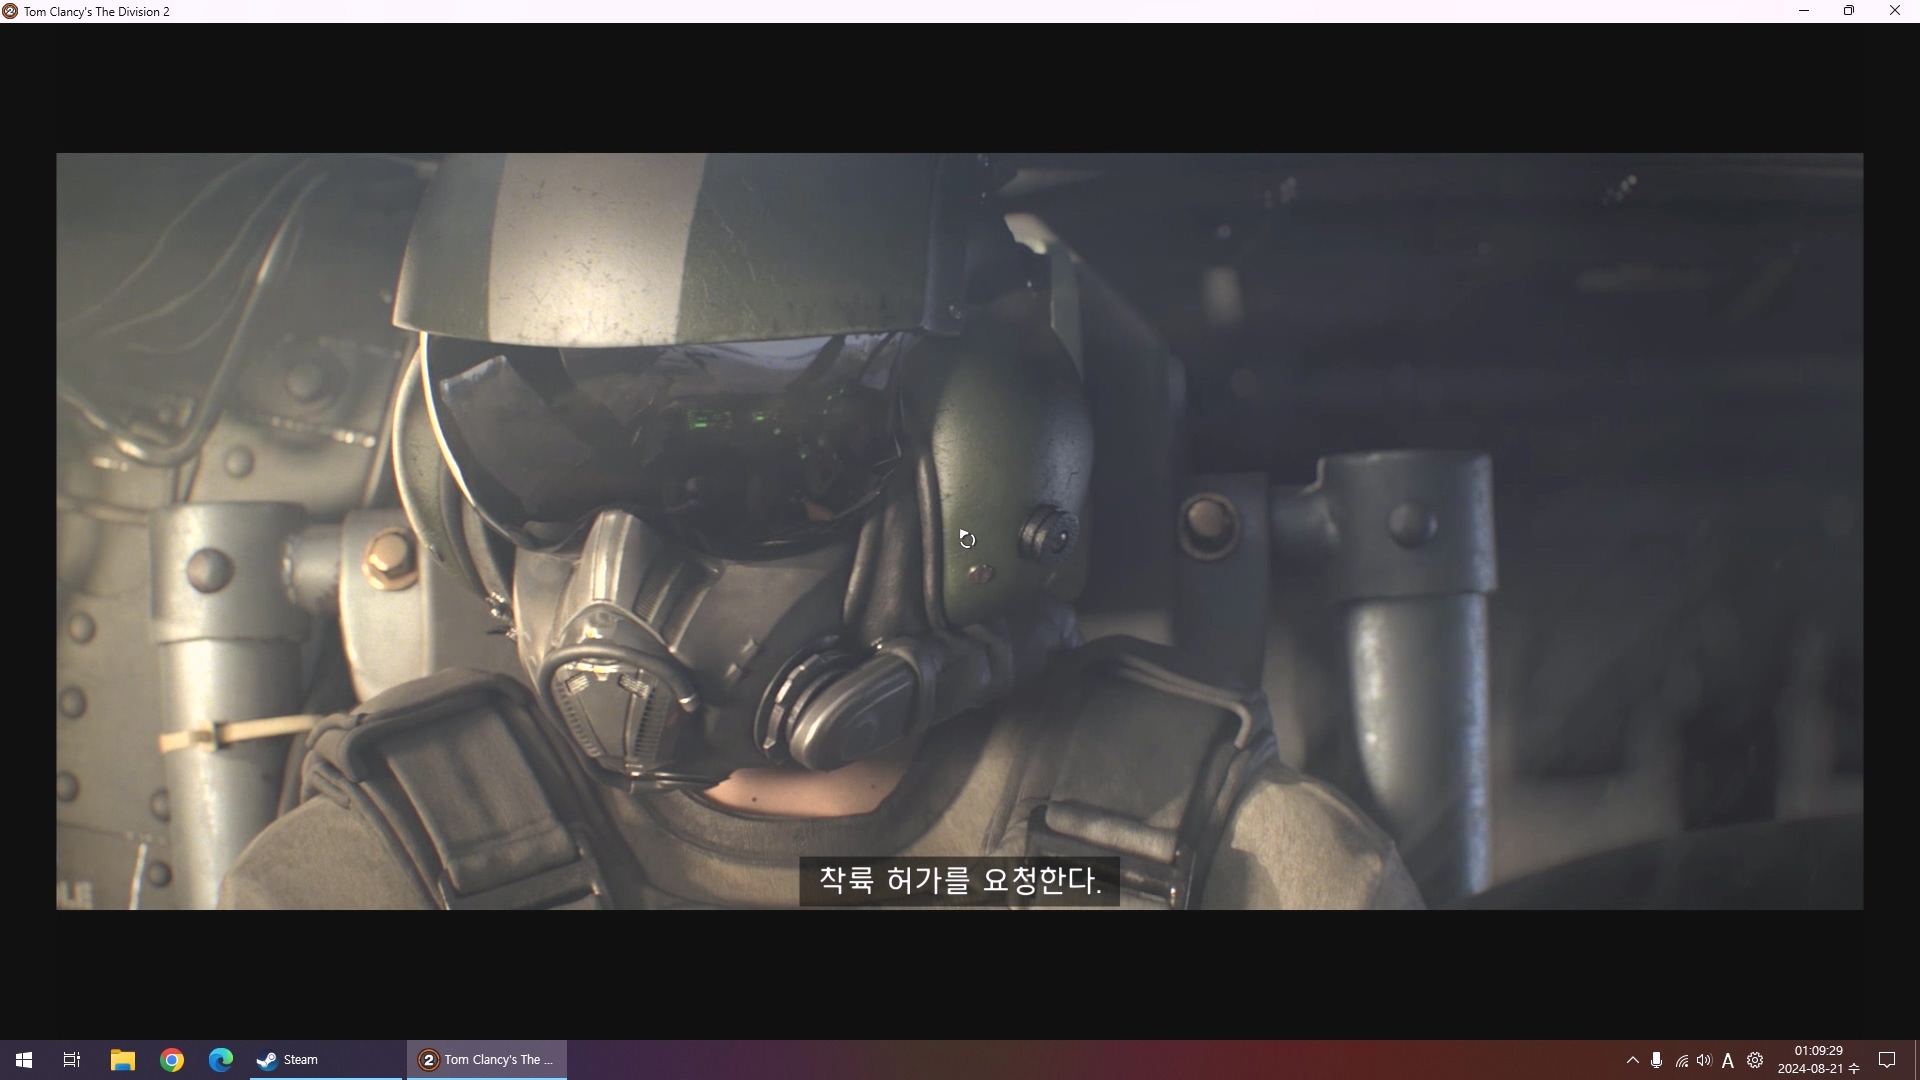The height and width of the screenshot is (1080, 1920).
Task: Restore down the game window
Action: 1849,11
